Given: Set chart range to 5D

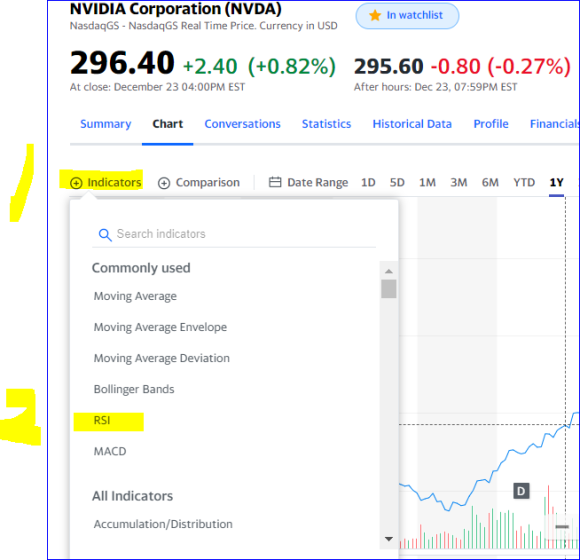Looking at the screenshot, I should [x=397, y=182].
